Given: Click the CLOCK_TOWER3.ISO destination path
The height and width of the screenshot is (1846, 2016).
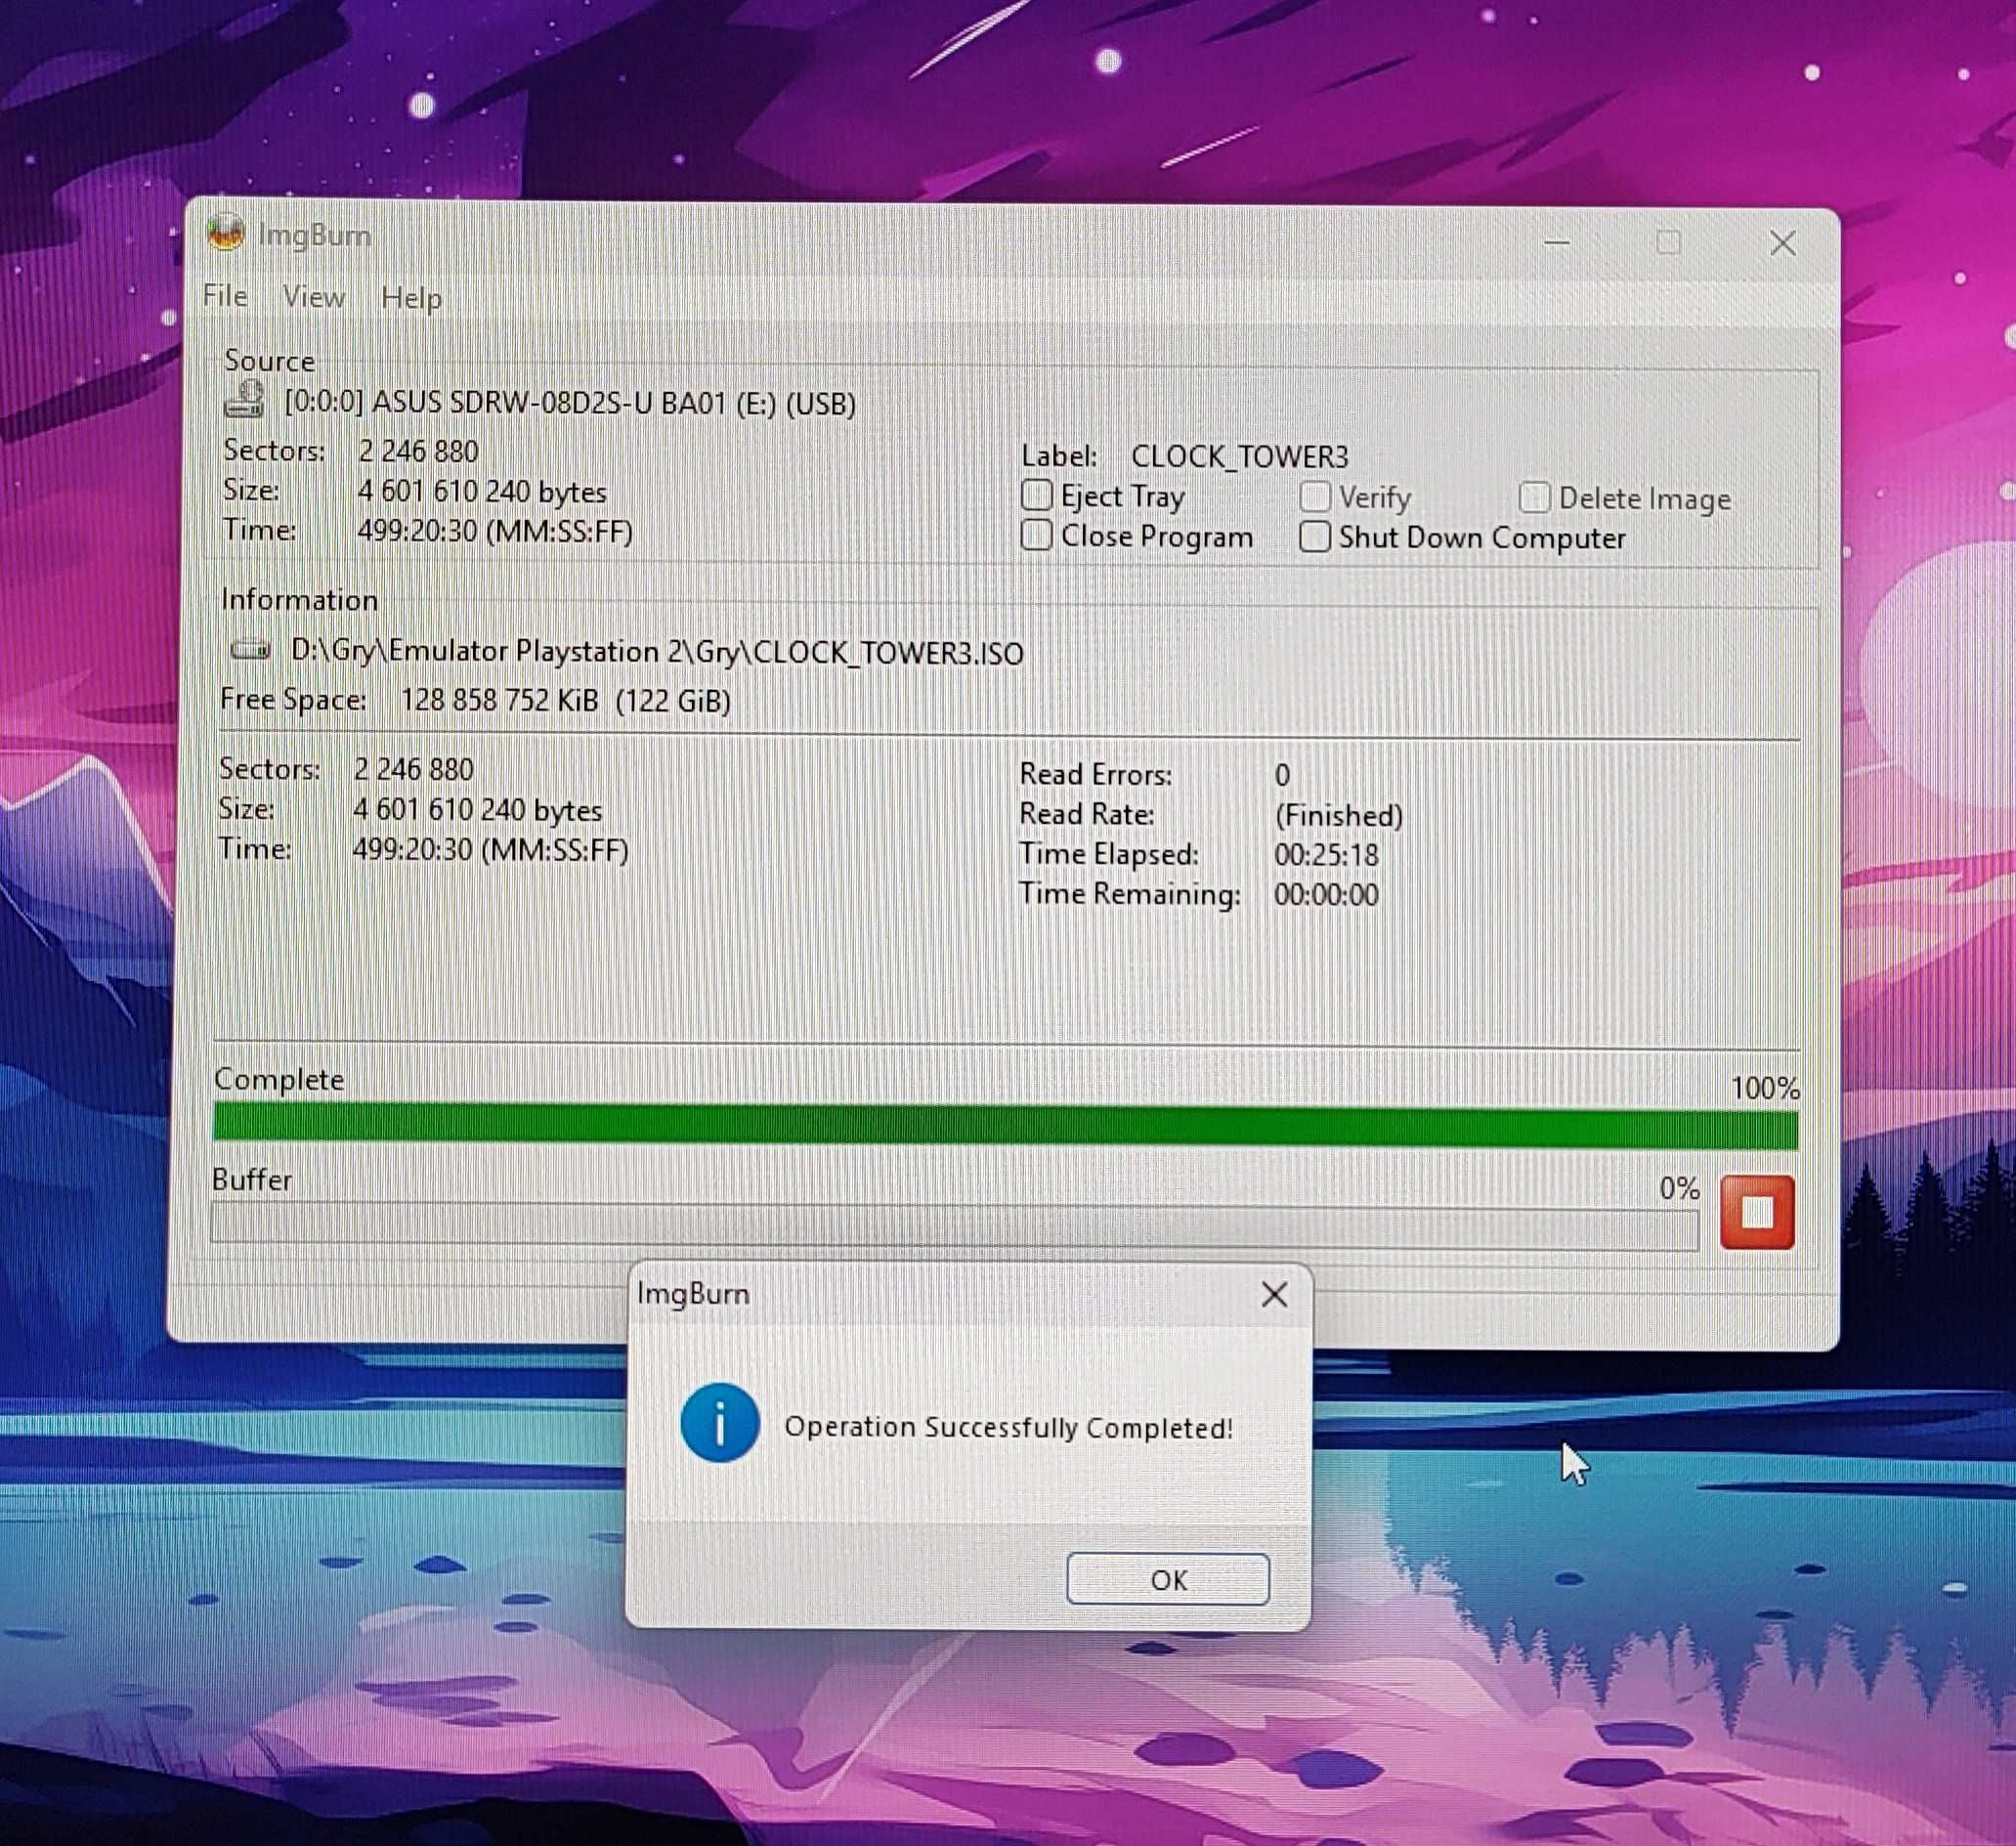Looking at the screenshot, I should tap(657, 652).
